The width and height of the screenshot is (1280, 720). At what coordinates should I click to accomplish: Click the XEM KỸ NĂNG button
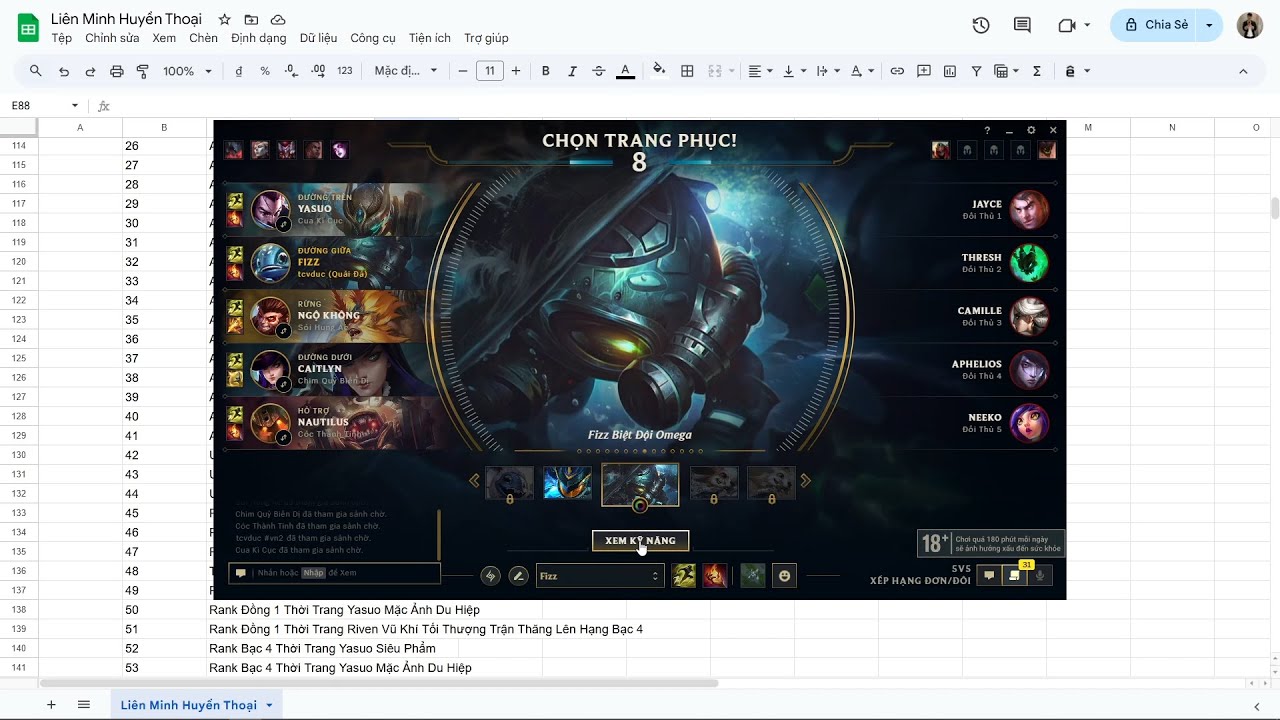tap(640, 541)
